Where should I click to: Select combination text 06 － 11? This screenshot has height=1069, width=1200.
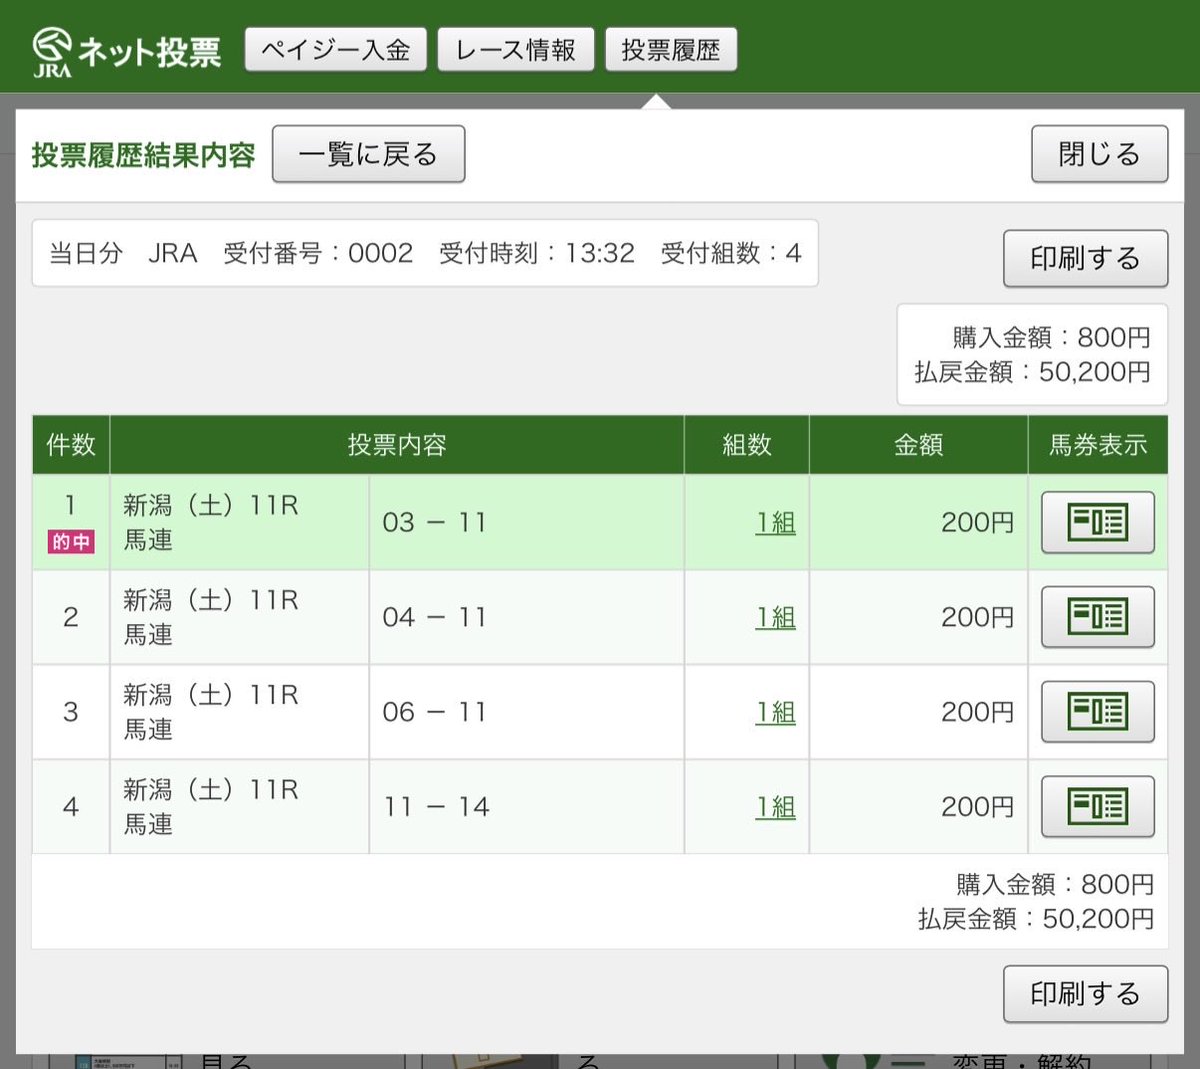435,712
